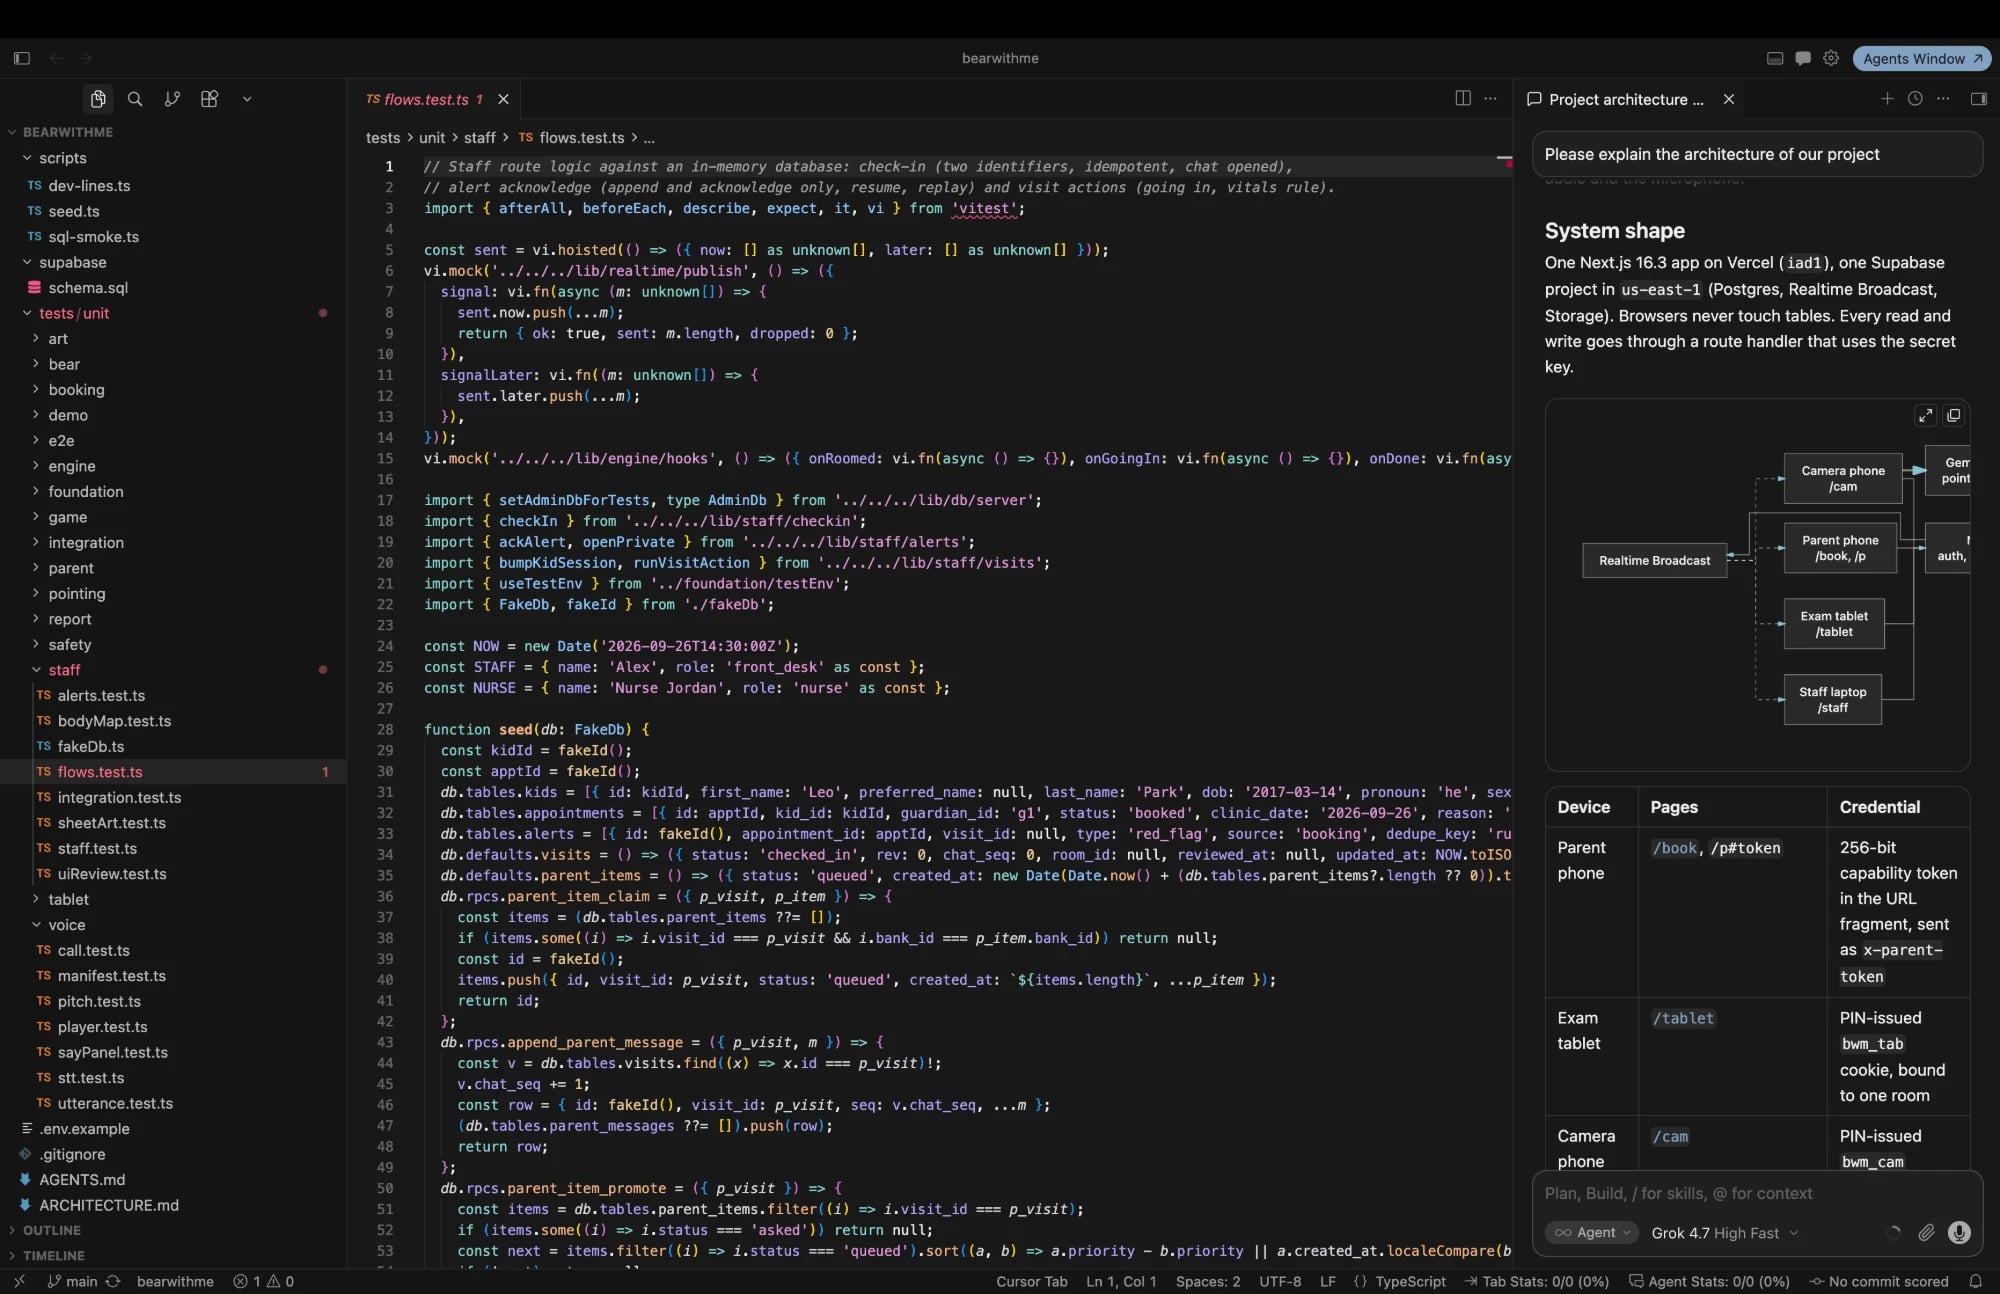Open the Search view icon
This screenshot has height=1294, width=2000.
point(135,99)
